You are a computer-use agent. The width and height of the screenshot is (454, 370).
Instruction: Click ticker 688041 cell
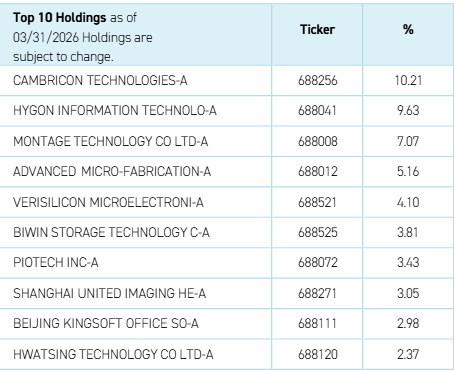click(317, 111)
